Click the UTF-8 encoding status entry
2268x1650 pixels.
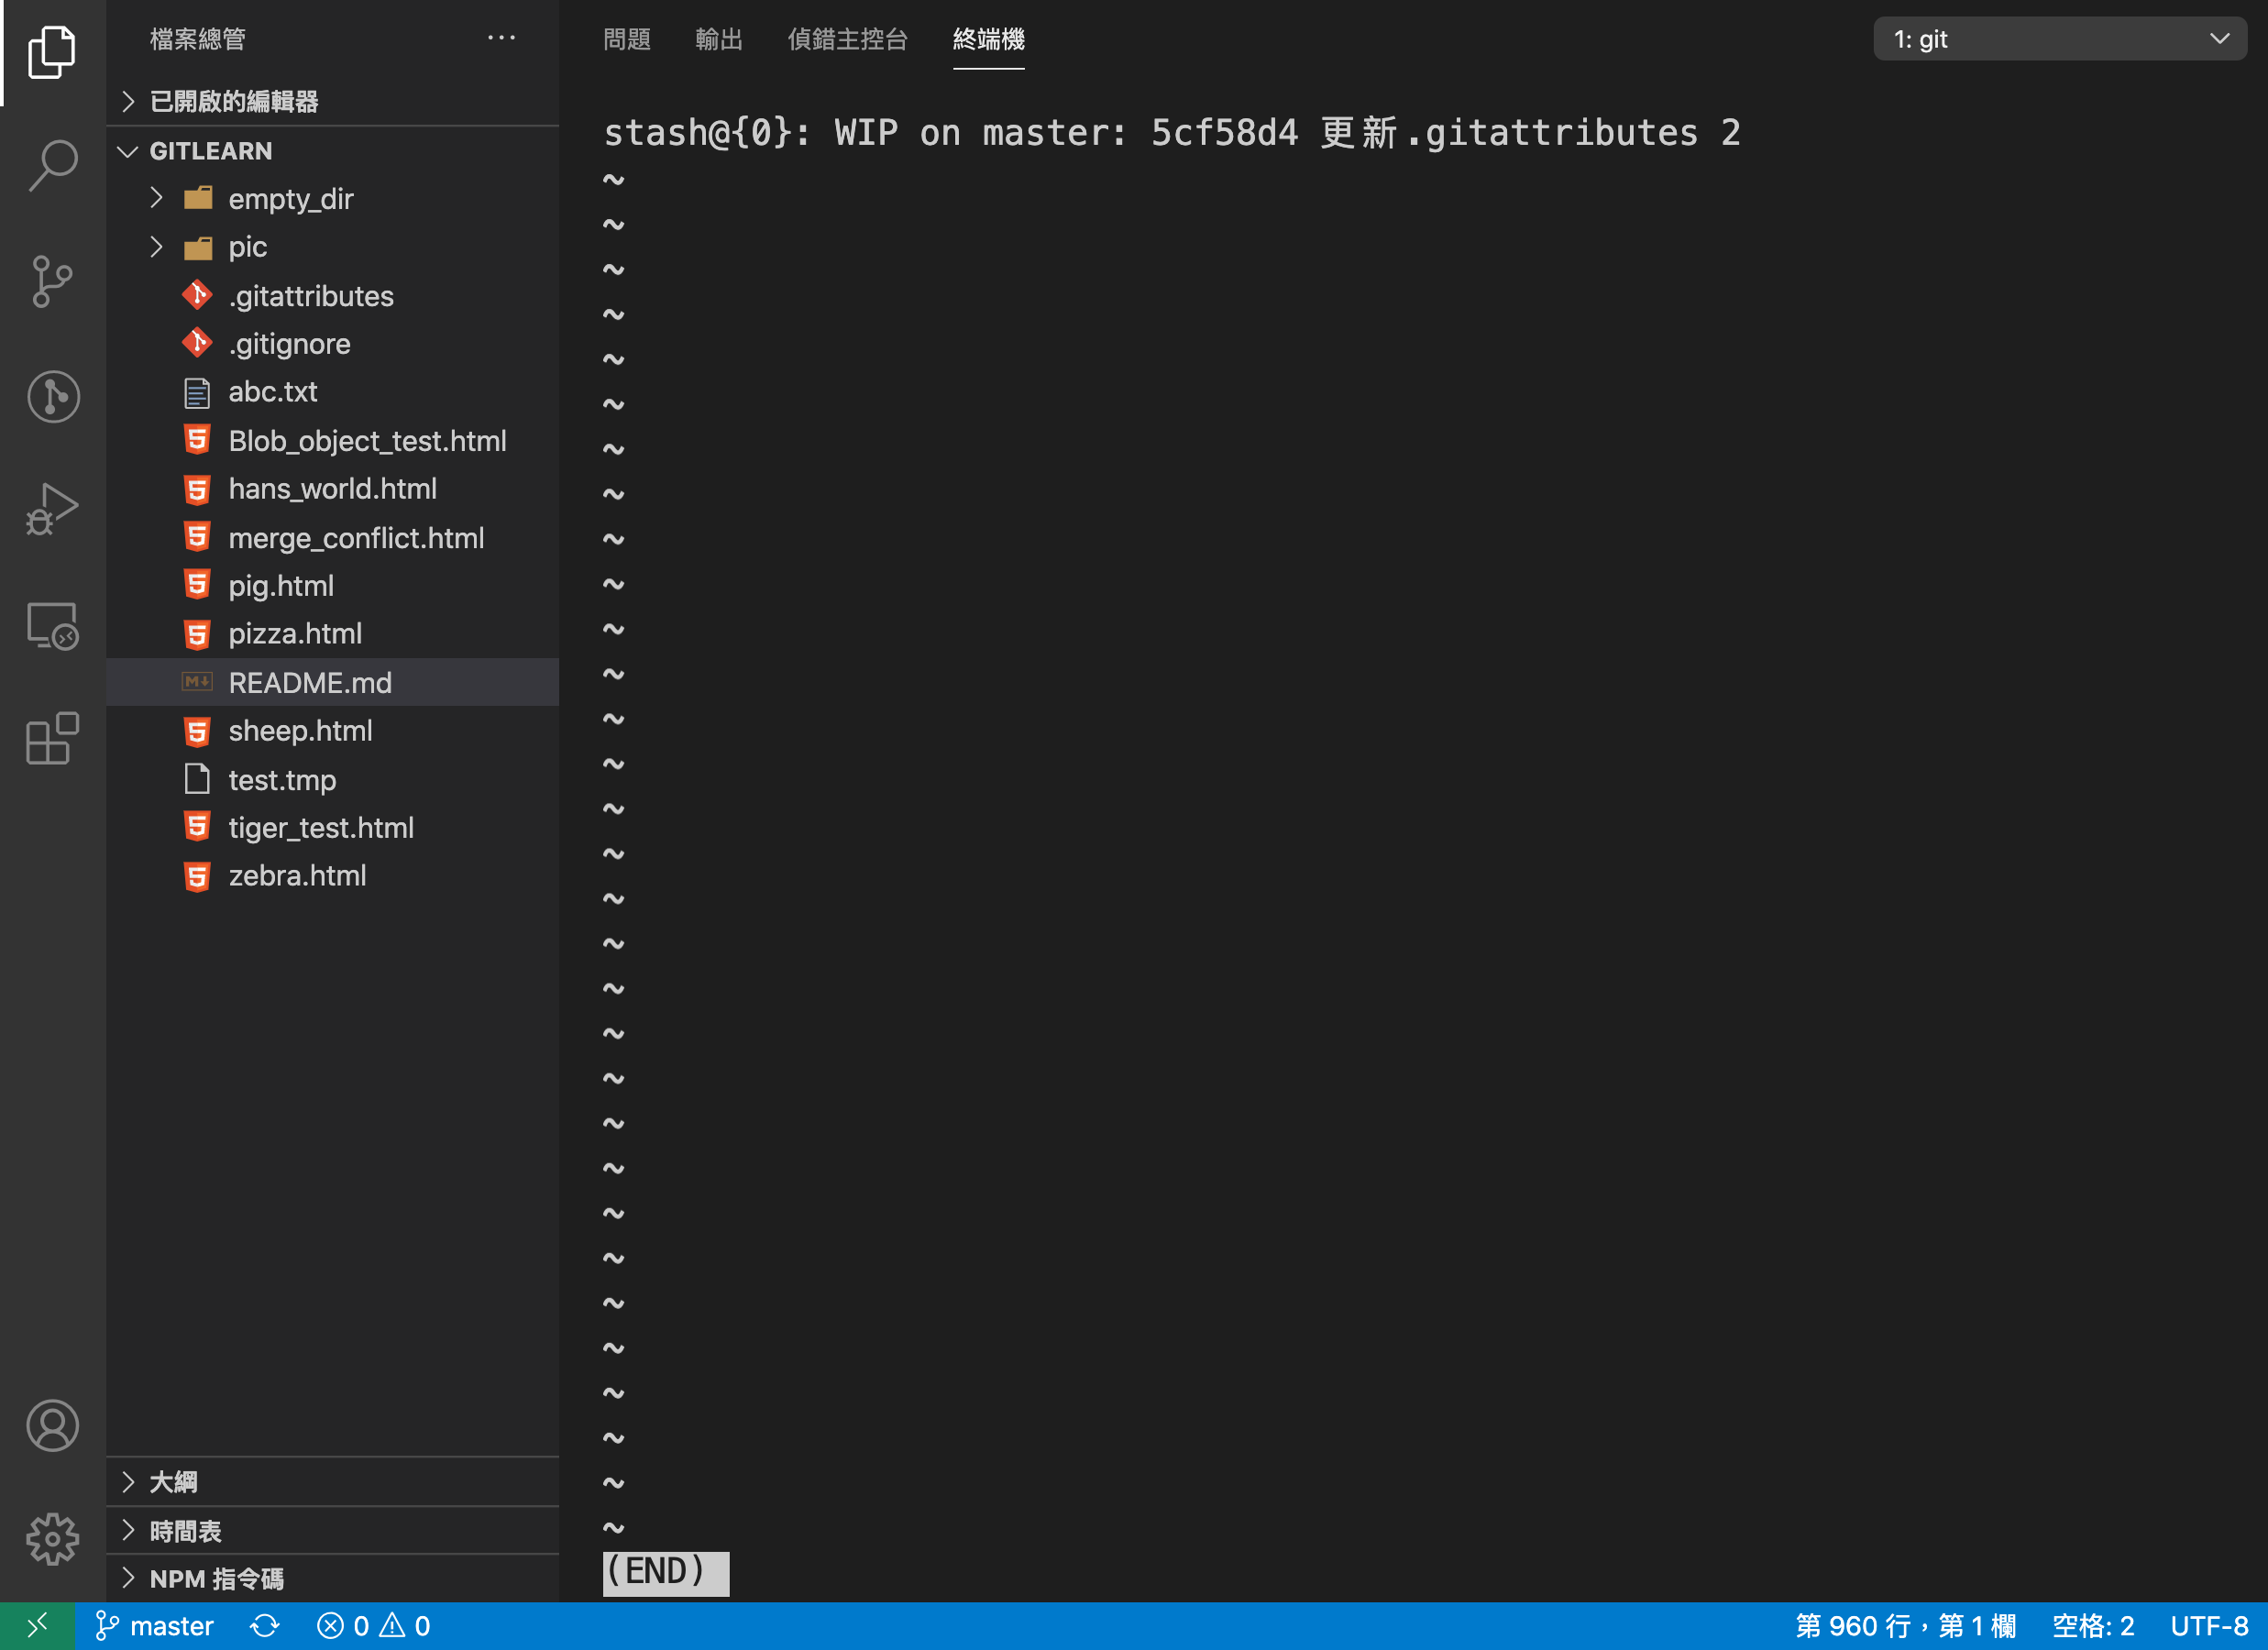2209,1626
